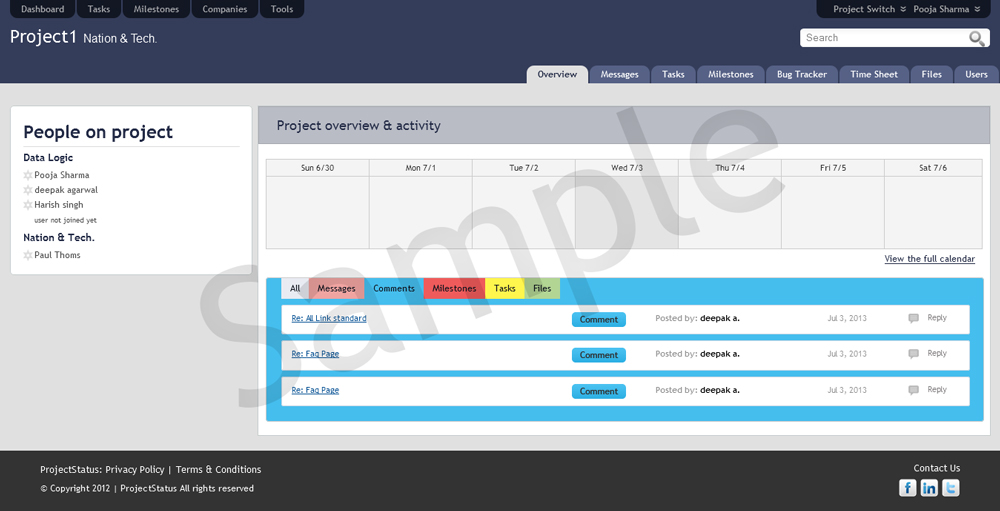The image size is (1000, 511).
Task: Select the yellow Tasks activity filter
Action: tap(505, 289)
